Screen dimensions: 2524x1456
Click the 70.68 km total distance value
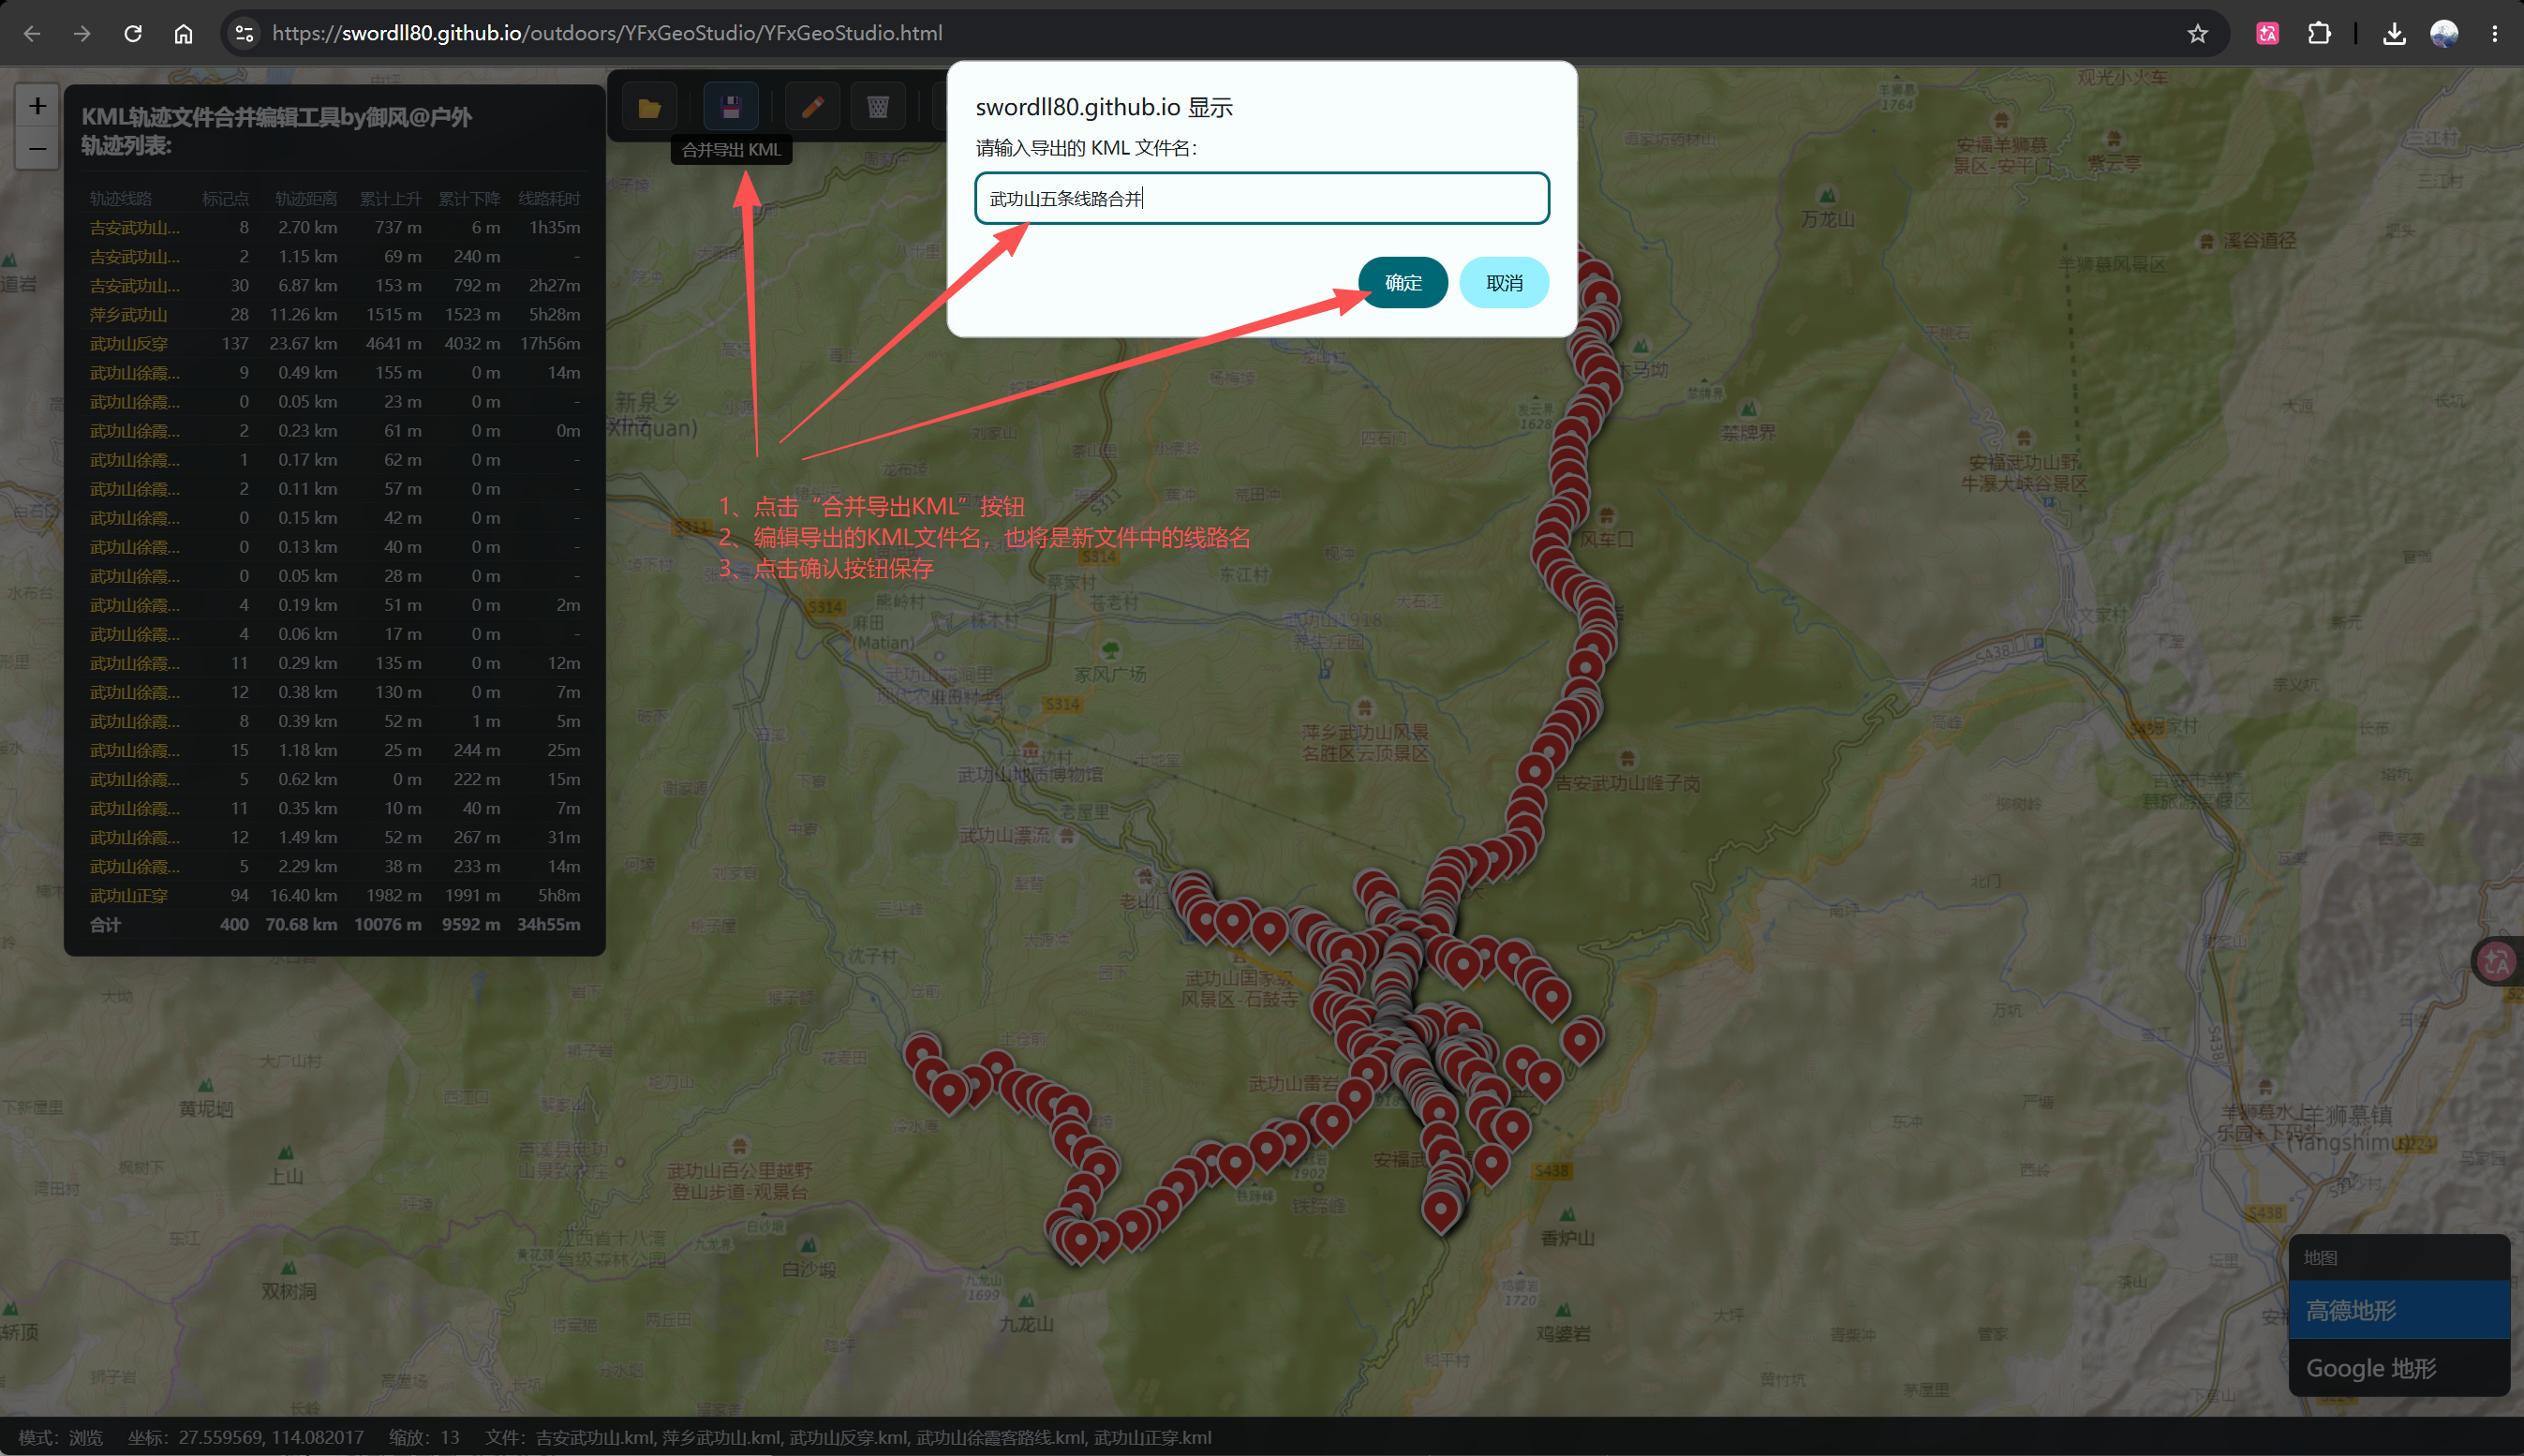point(301,924)
